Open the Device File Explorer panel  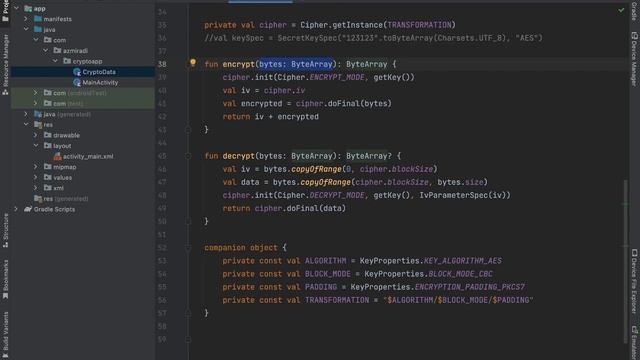pos(634,282)
